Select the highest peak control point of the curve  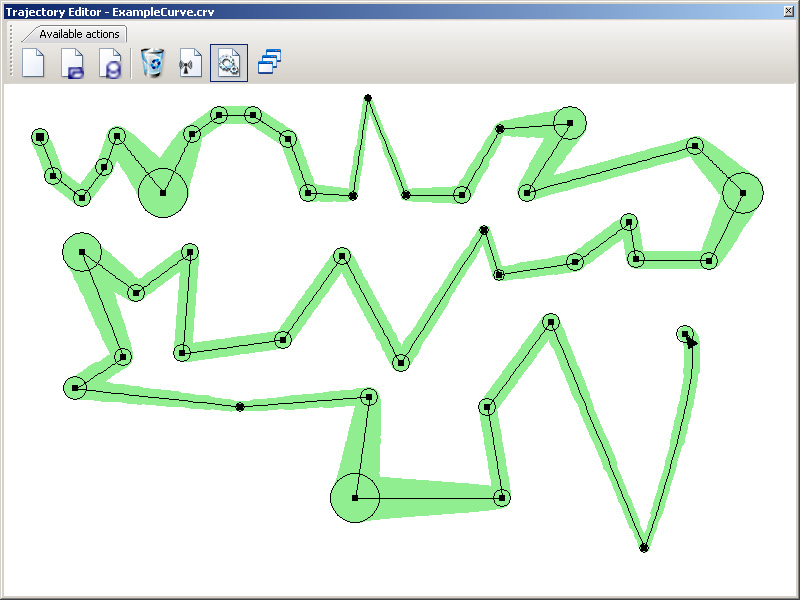(x=368, y=98)
